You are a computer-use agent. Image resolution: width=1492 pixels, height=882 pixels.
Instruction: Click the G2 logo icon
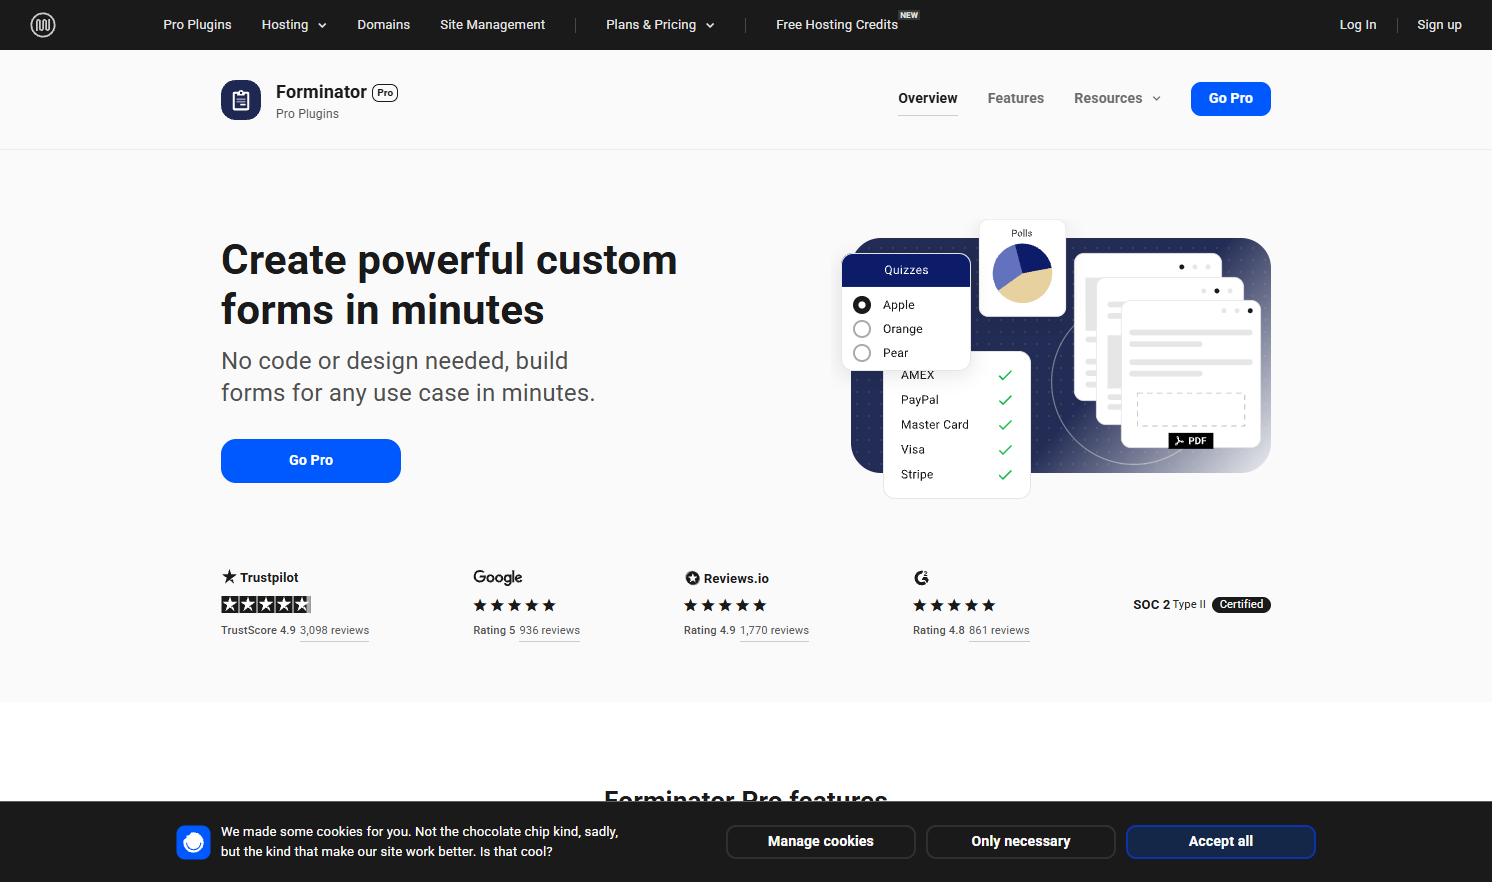[x=921, y=578]
